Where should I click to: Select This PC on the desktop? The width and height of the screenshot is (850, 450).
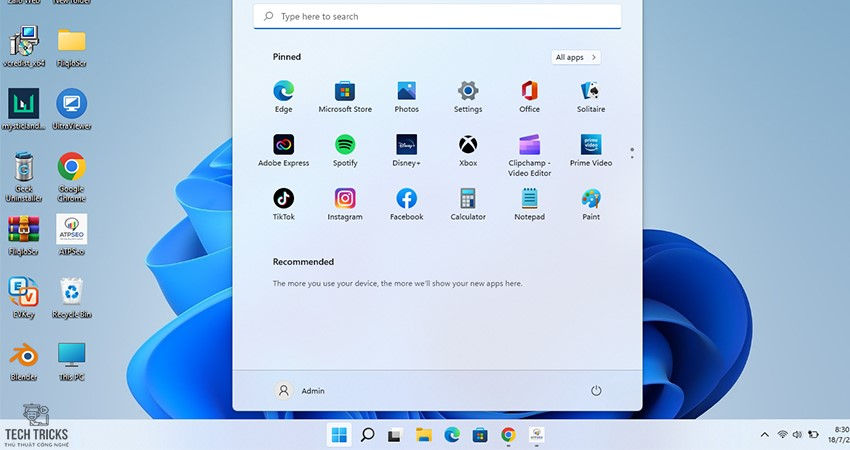click(x=72, y=361)
